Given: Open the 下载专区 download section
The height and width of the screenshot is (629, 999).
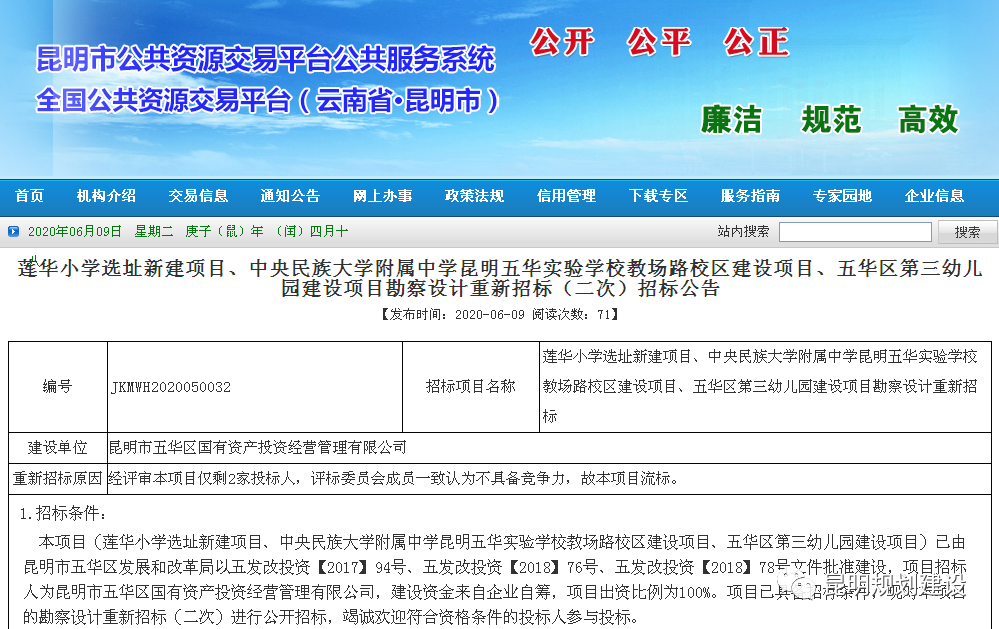Looking at the screenshot, I should [658, 196].
